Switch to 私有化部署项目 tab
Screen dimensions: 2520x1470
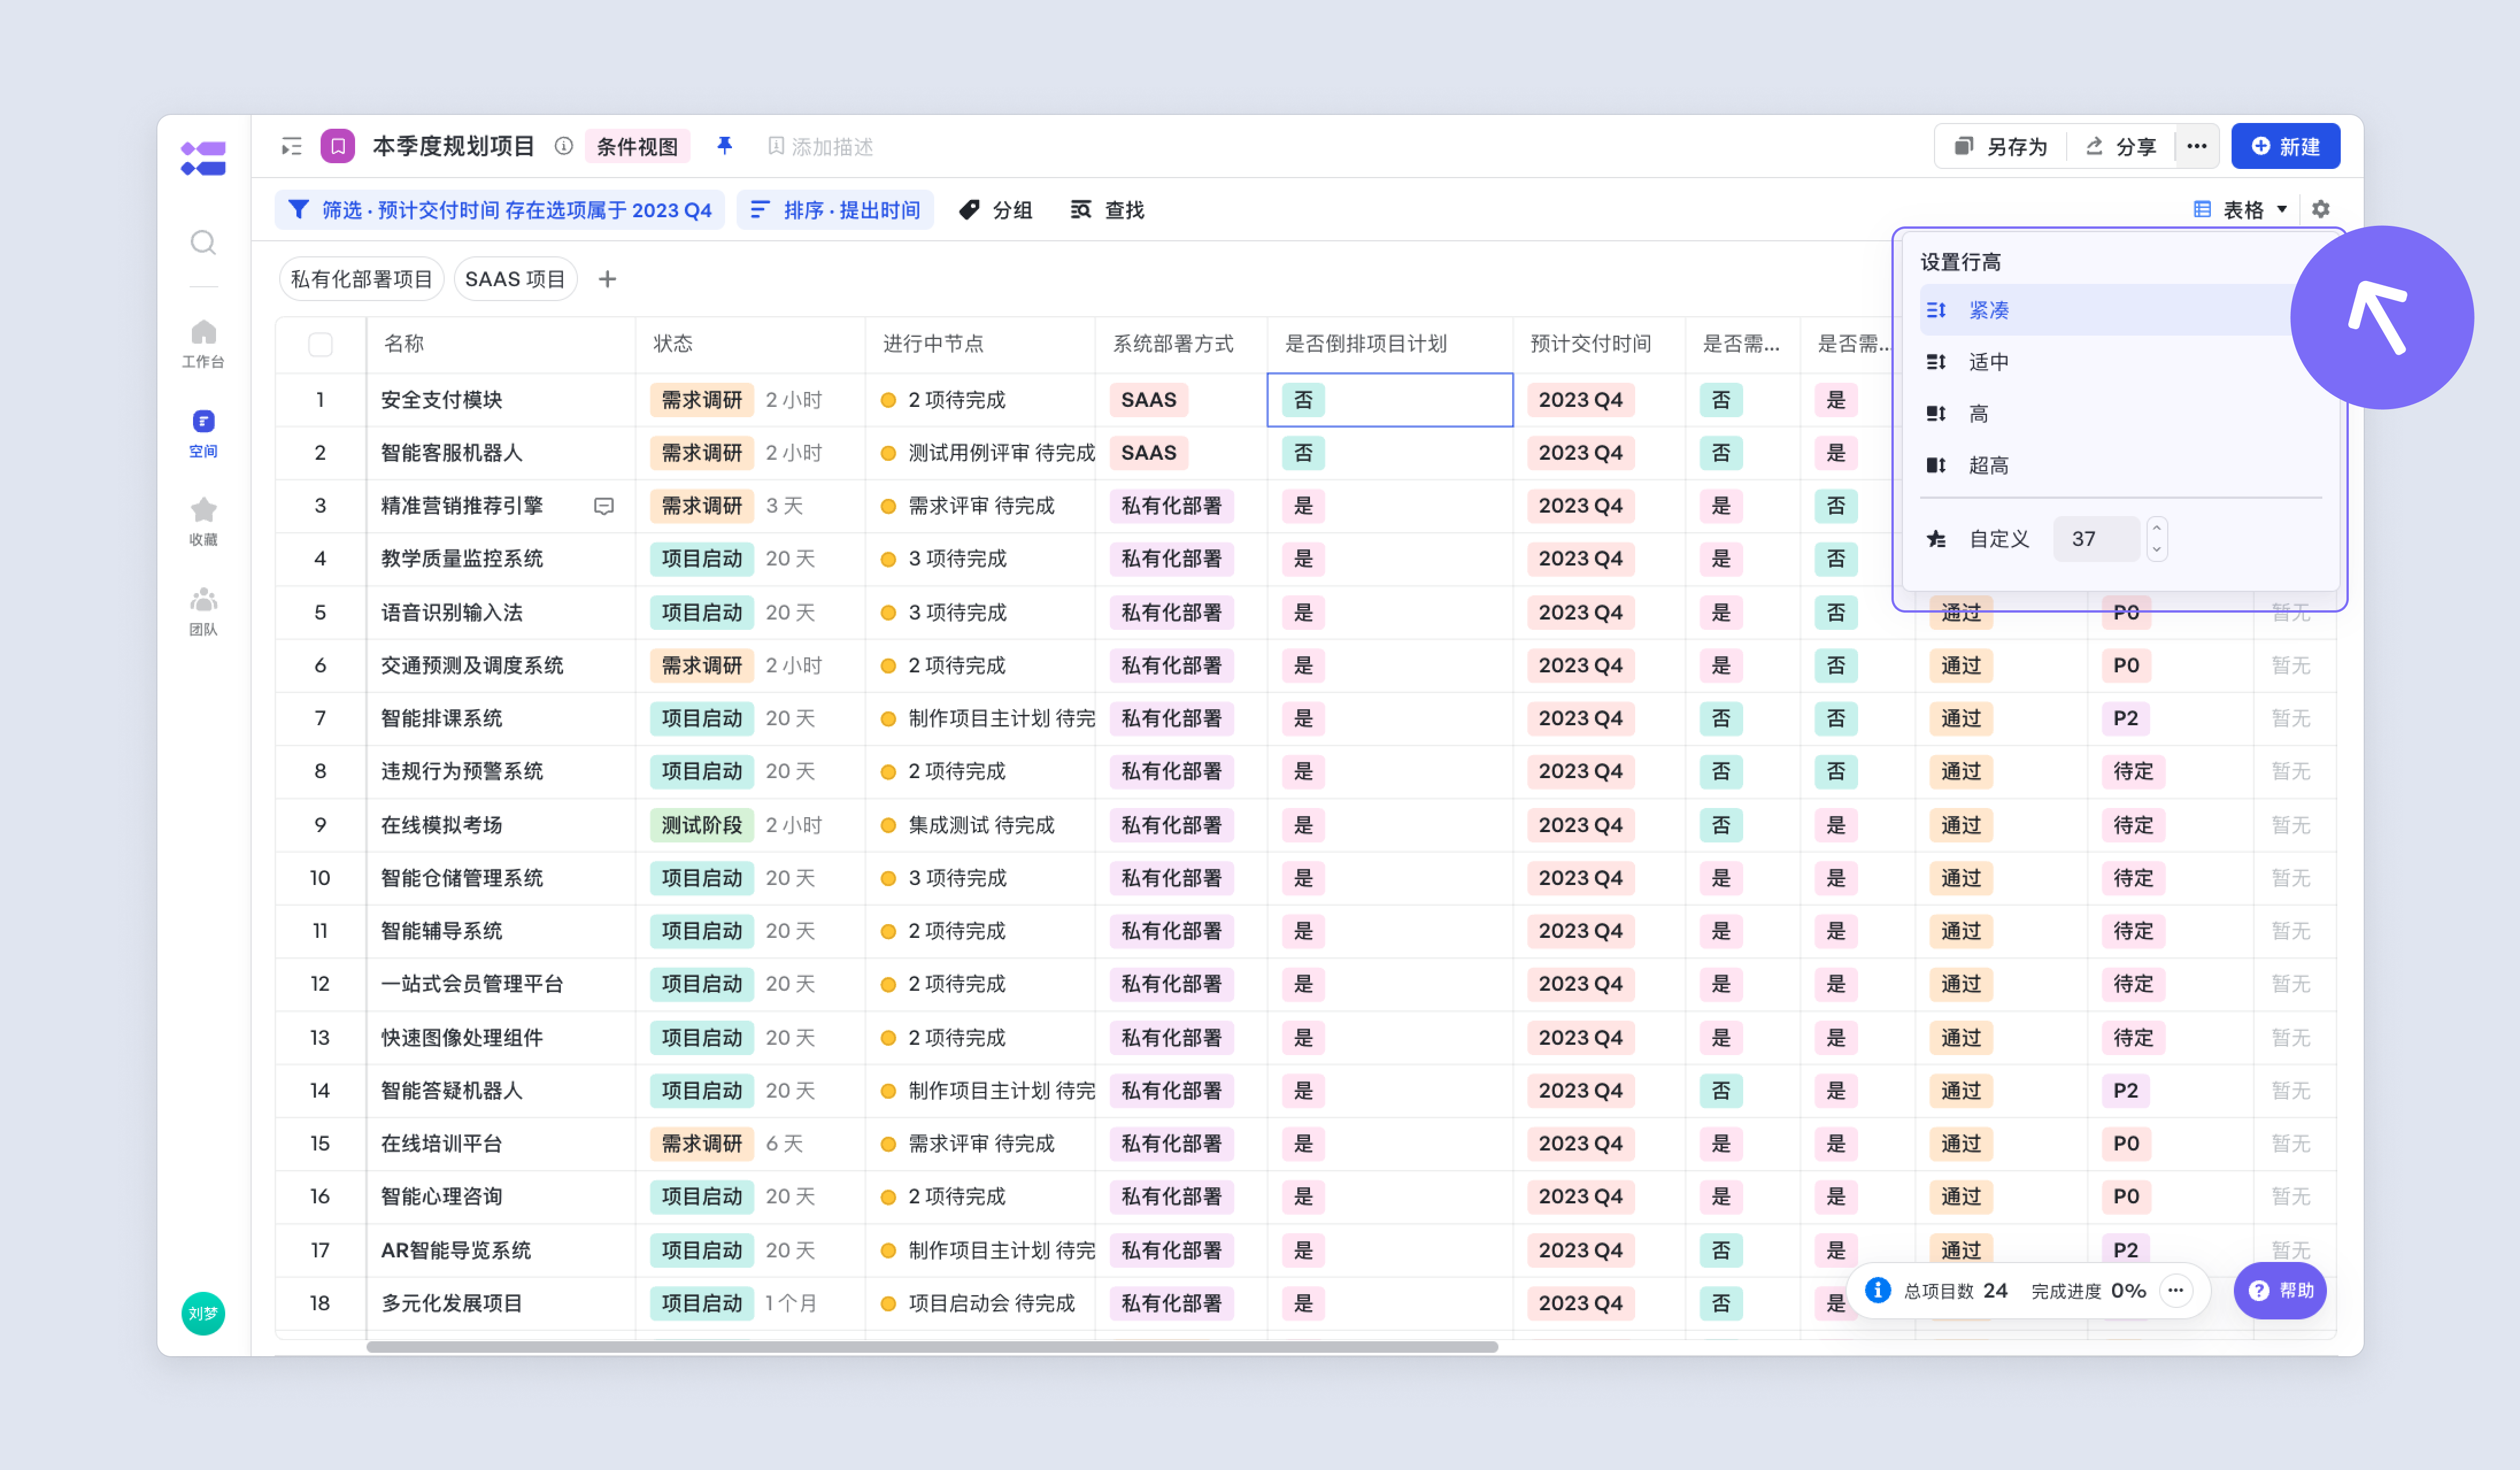[x=361, y=279]
